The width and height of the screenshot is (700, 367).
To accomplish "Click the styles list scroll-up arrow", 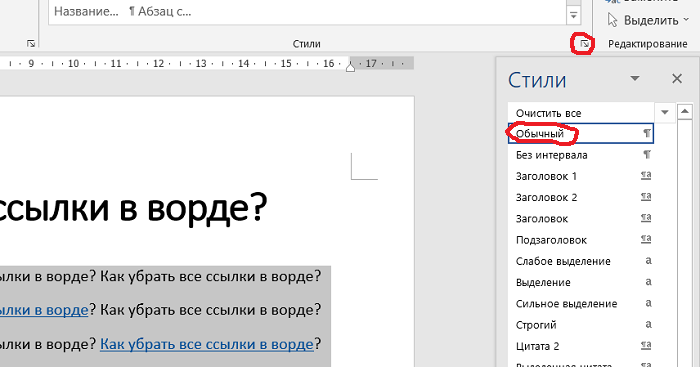I will pyautogui.click(x=684, y=112).
